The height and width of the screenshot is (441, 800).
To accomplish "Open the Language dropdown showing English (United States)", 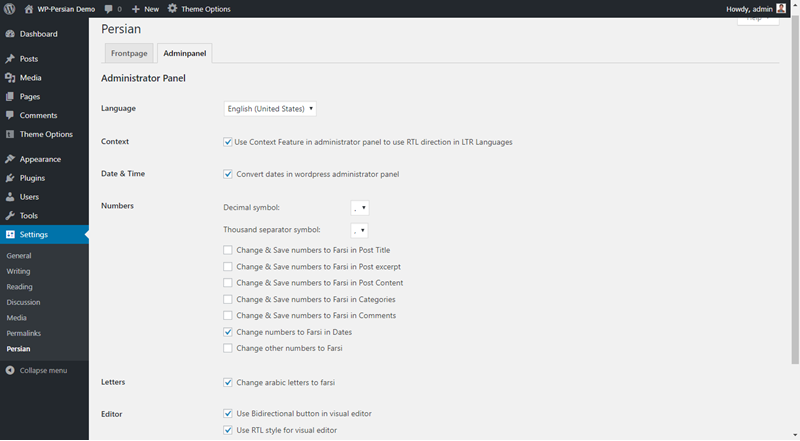I will [270, 108].
